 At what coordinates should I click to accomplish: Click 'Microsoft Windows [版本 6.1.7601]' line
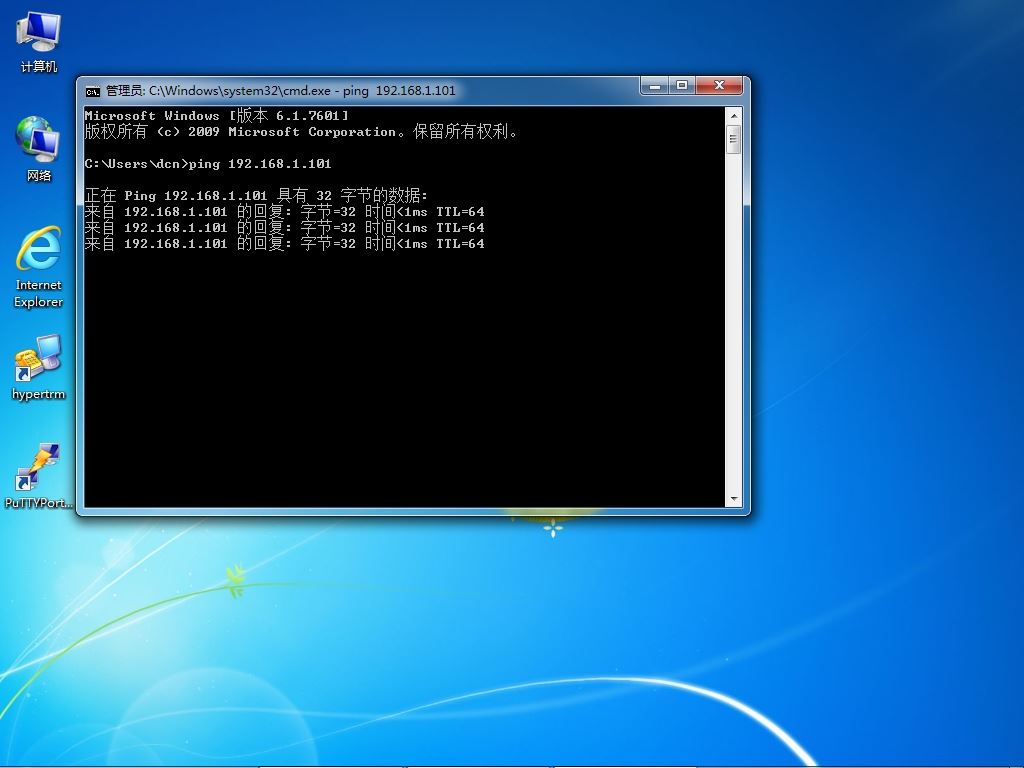click(217, 116)
